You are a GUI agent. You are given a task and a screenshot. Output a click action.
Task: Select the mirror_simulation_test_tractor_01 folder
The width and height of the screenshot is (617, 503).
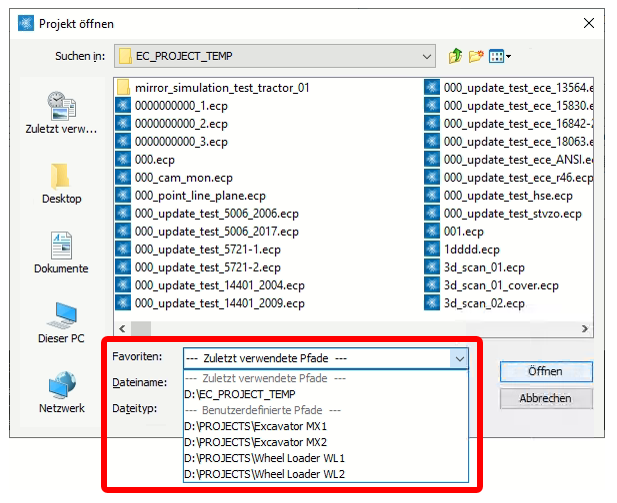(x=221, y=87)
